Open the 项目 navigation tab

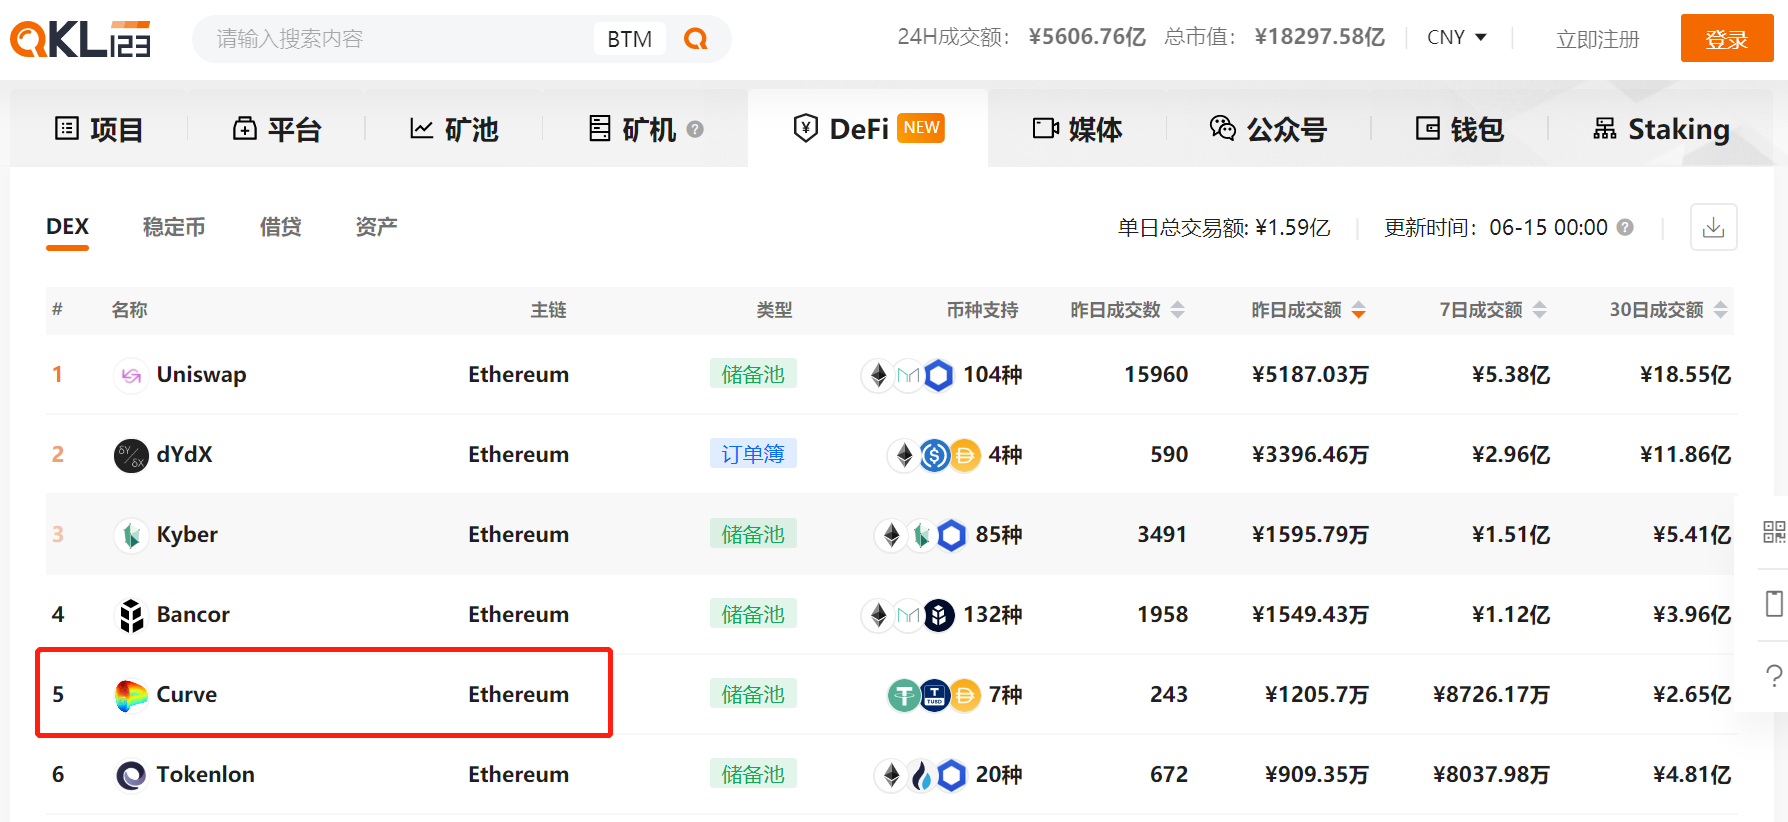pyautogui.click(x=99, y=129)
